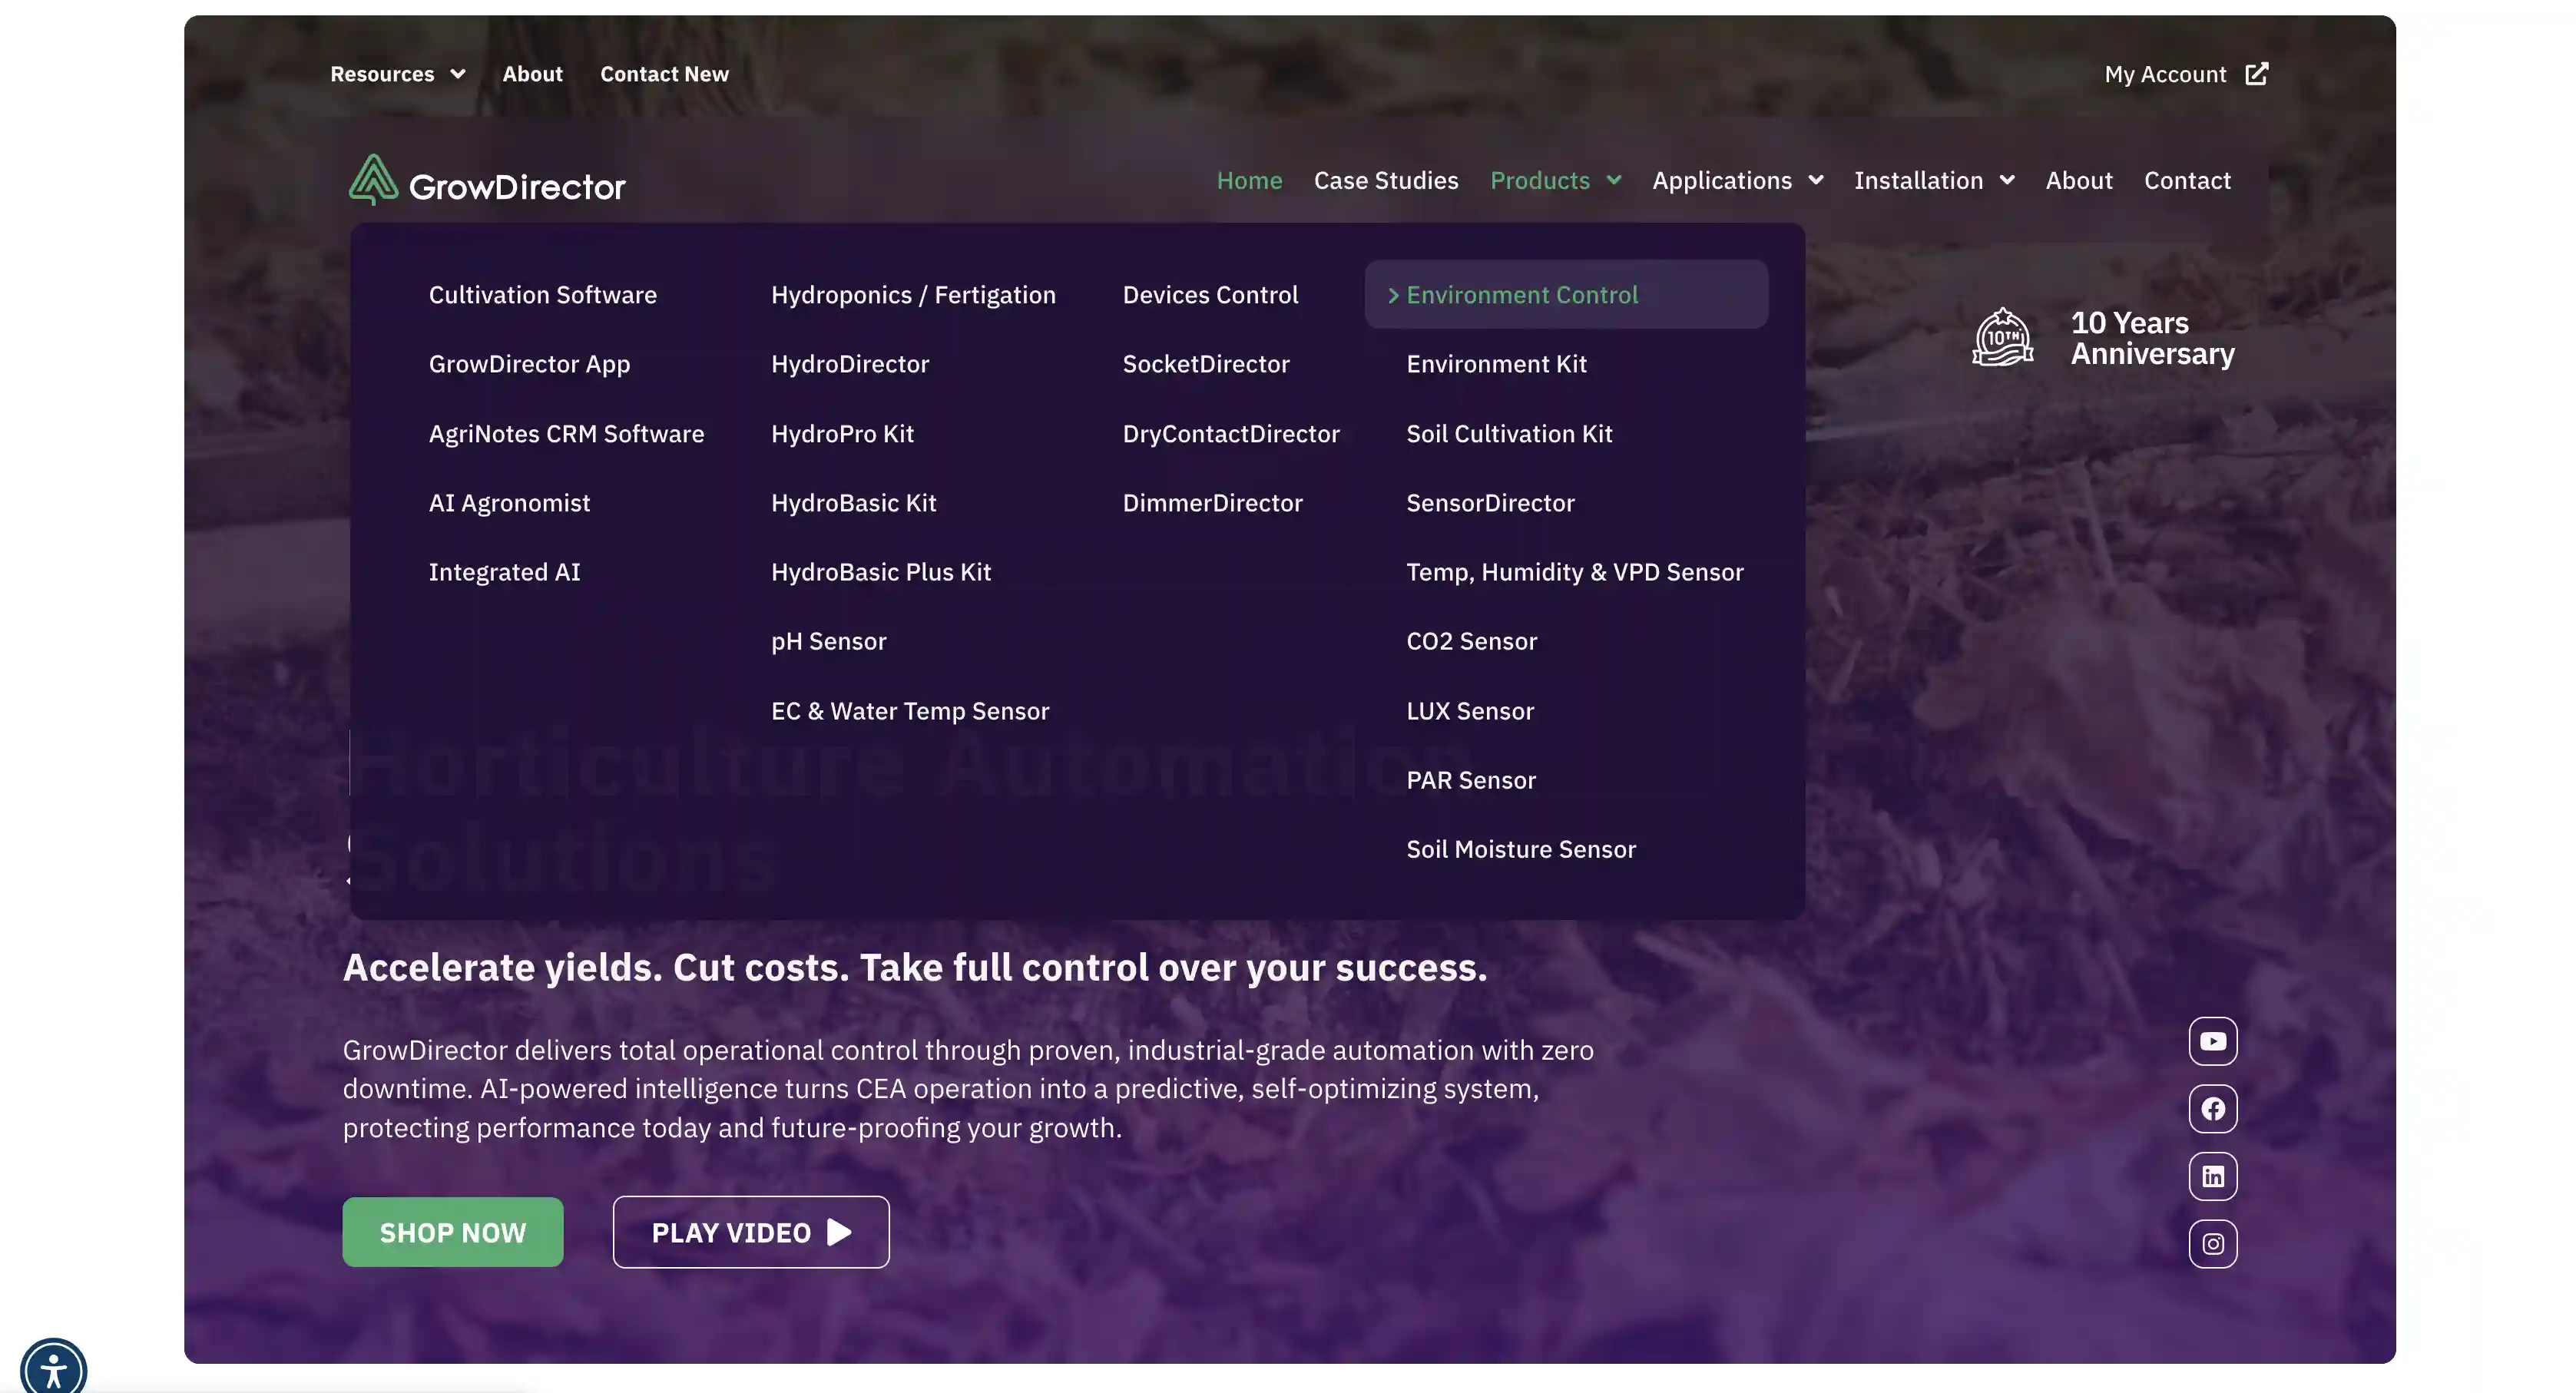Open HydroPro Kit product link

pyautogui.click(x=842, y=433)
